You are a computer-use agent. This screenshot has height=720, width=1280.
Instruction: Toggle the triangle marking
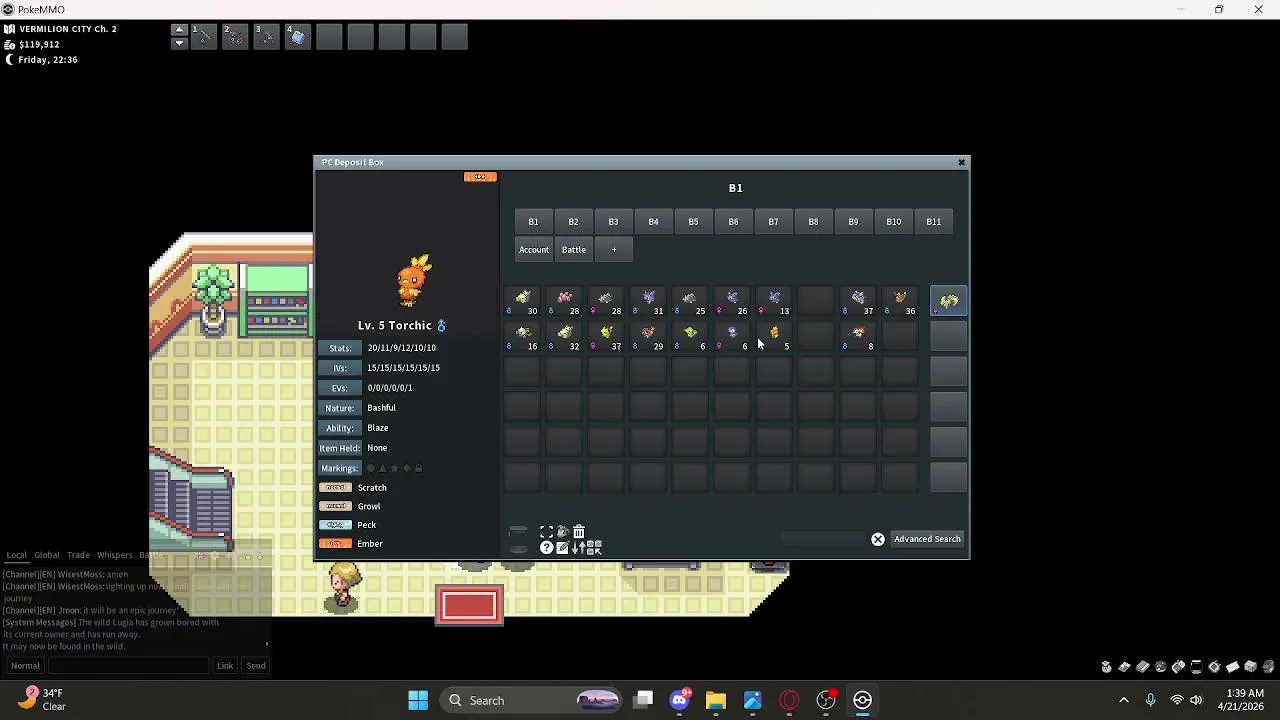pyautogui.click(x=383, y=468)
